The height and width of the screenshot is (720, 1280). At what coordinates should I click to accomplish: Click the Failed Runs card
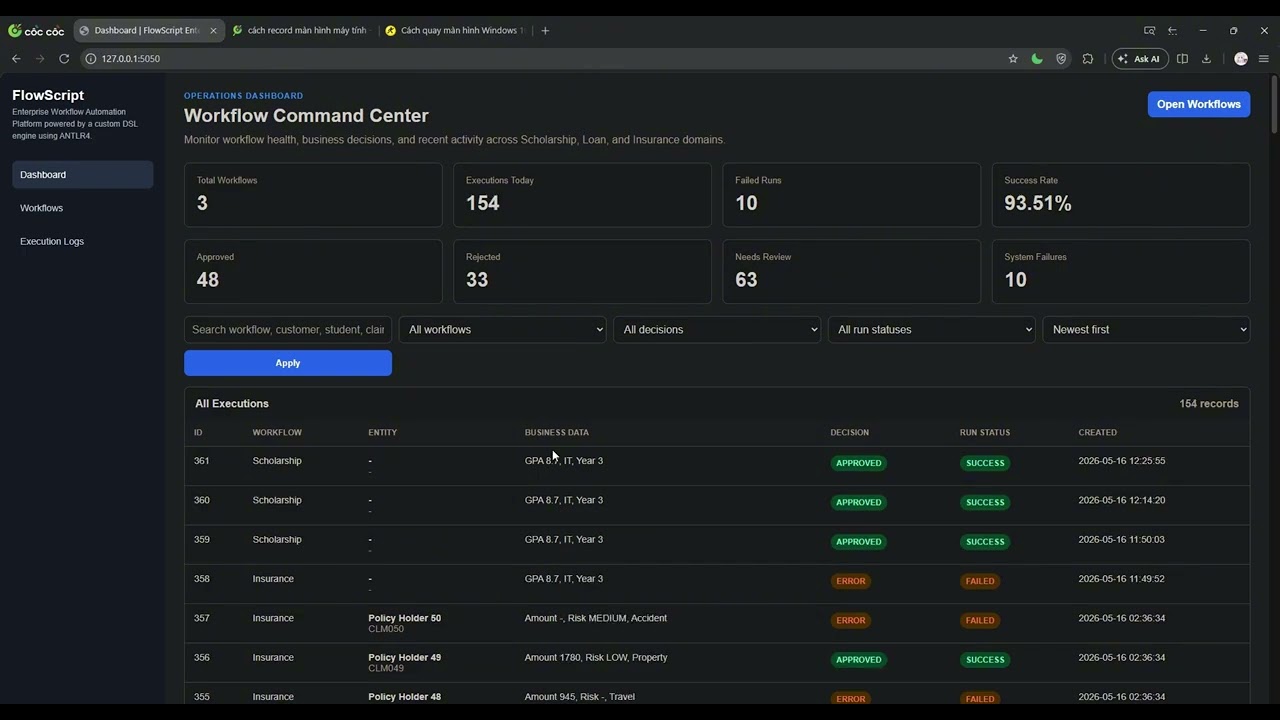(x=852, y=195)
